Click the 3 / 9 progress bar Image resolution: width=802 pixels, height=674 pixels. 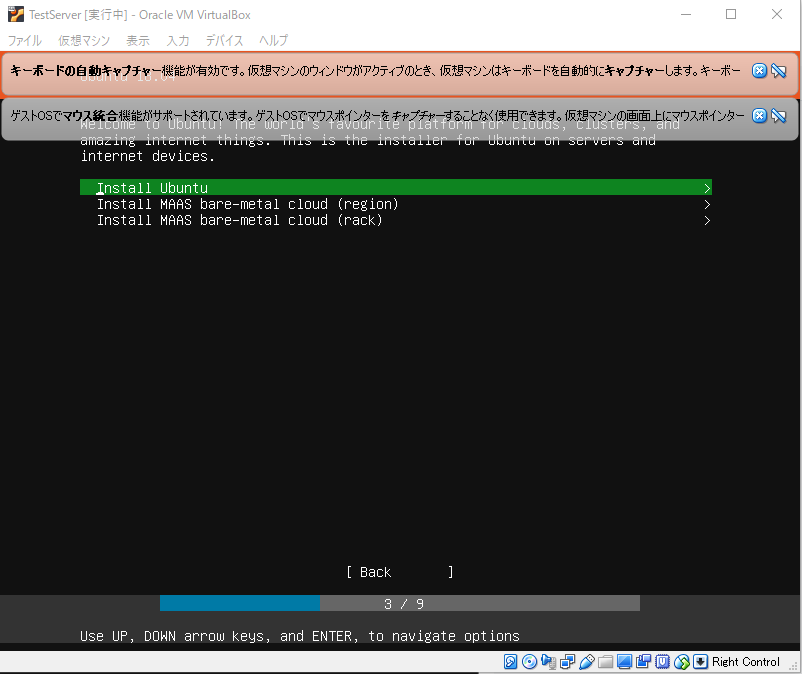pos(399,603)
